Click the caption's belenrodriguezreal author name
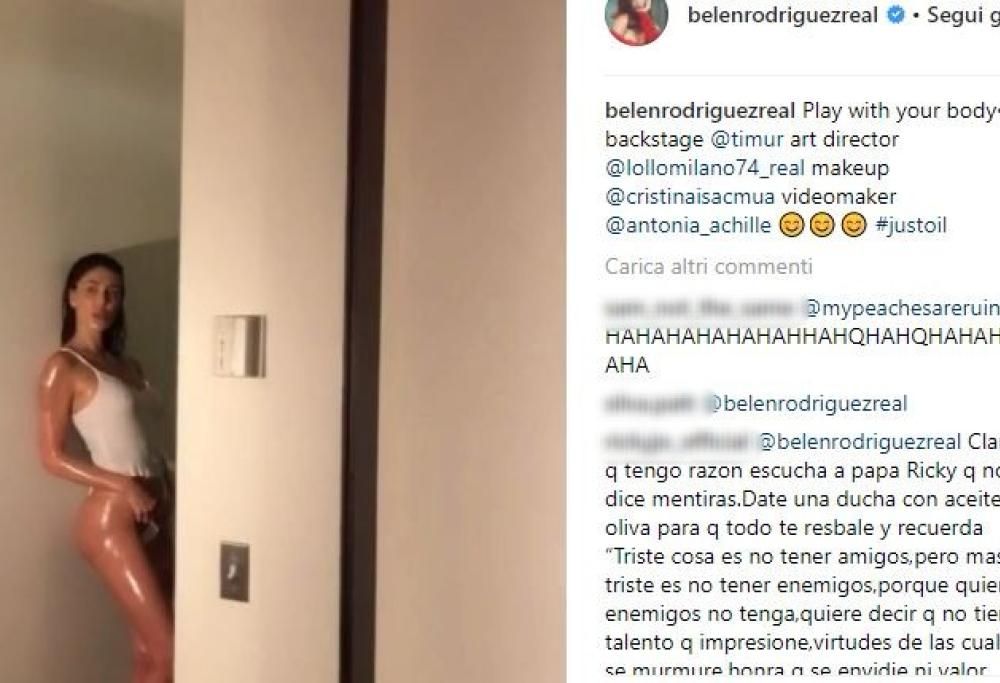1000x683 pixels. pyautogui.click(x=700, y=110)
